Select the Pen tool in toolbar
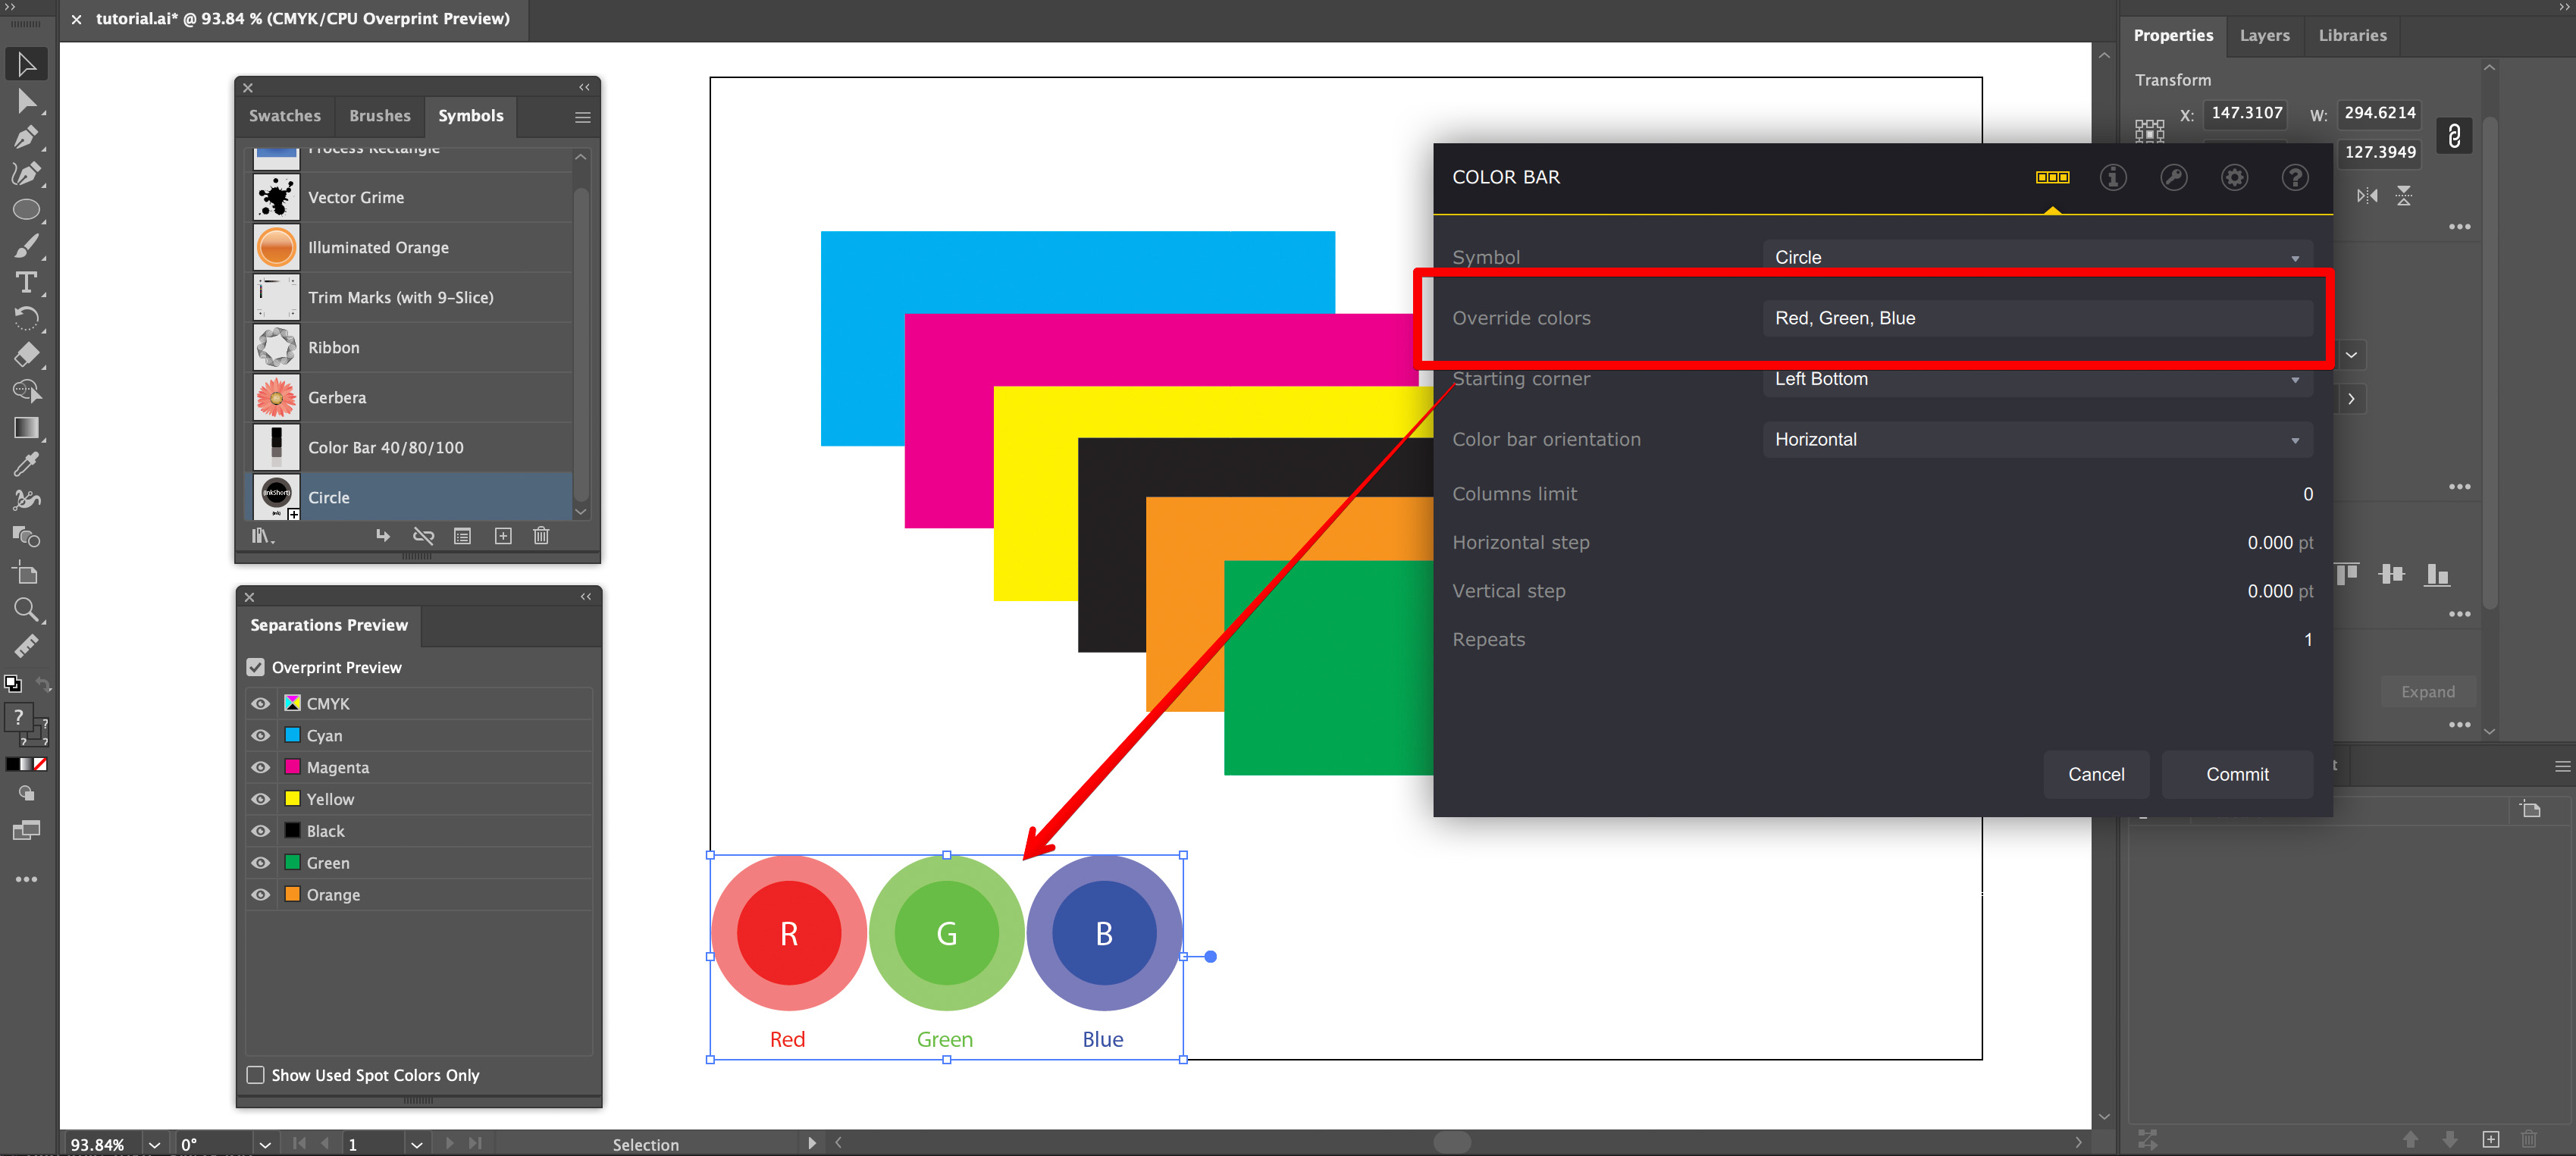The image size is (2576, 1156). pos(26,136)
